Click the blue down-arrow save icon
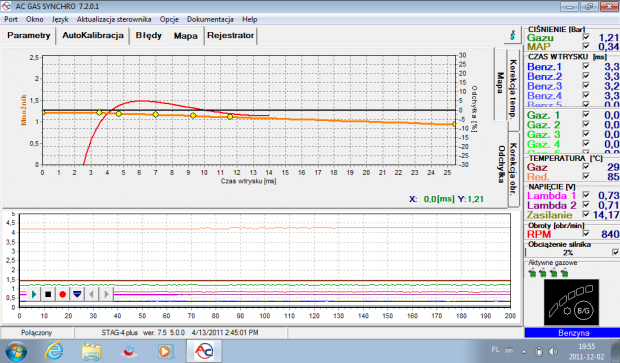Viewport: 620px width, 363px height. pos(77,294)
